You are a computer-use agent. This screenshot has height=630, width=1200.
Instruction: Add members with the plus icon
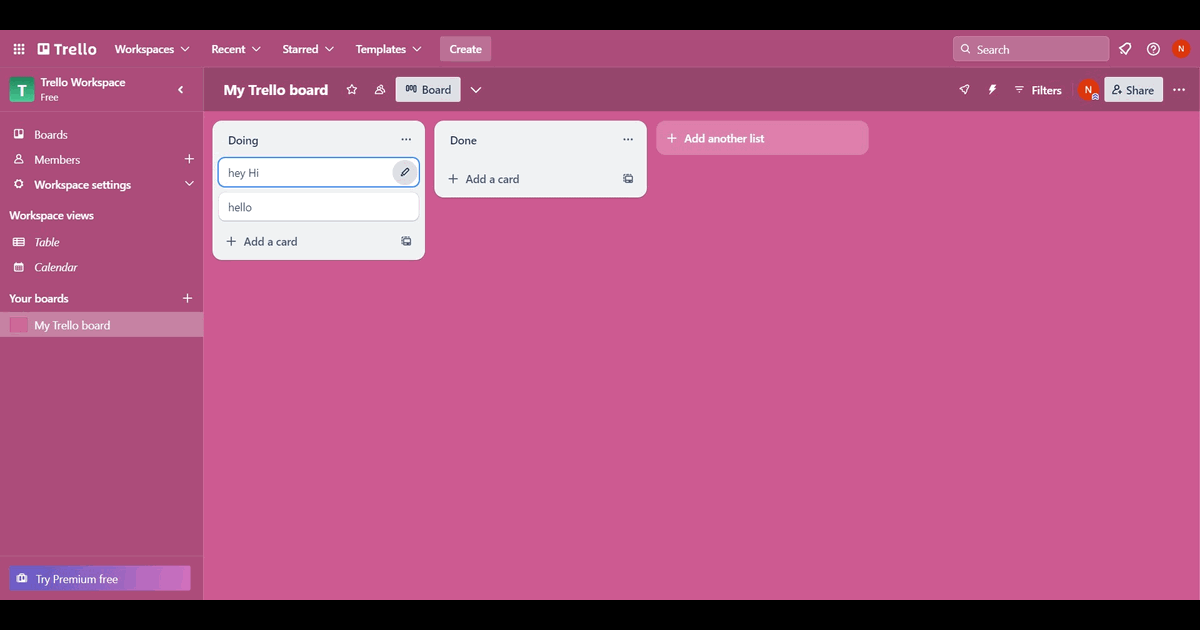click(189, 159)
